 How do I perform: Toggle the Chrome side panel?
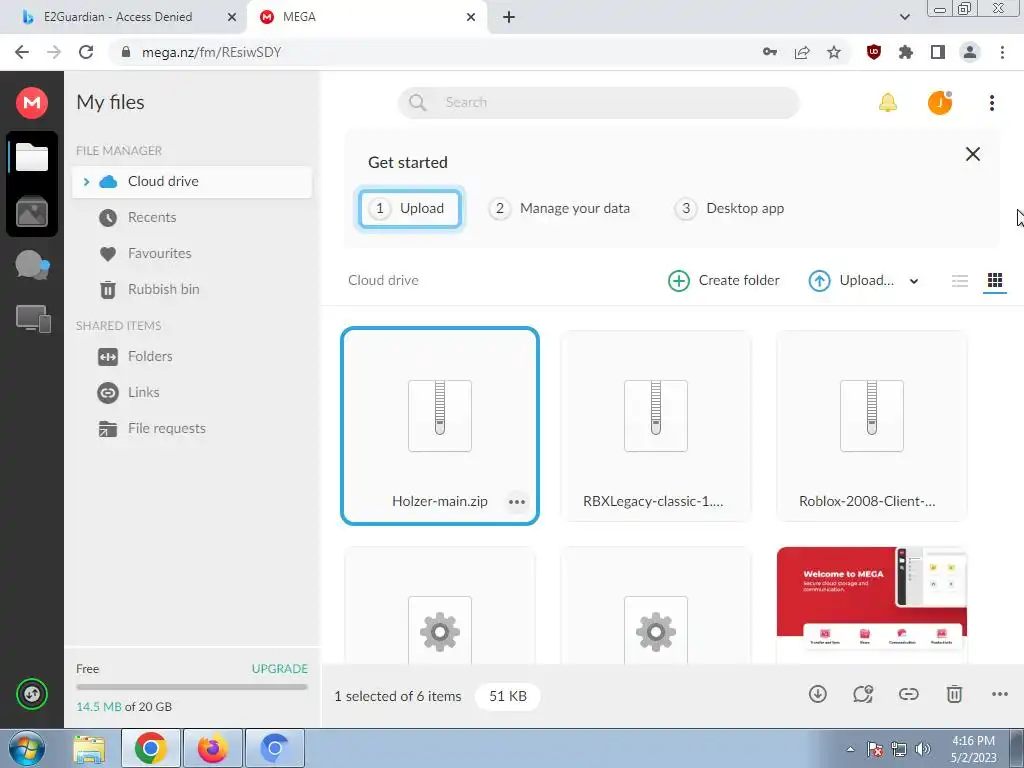tap(938, 52)
